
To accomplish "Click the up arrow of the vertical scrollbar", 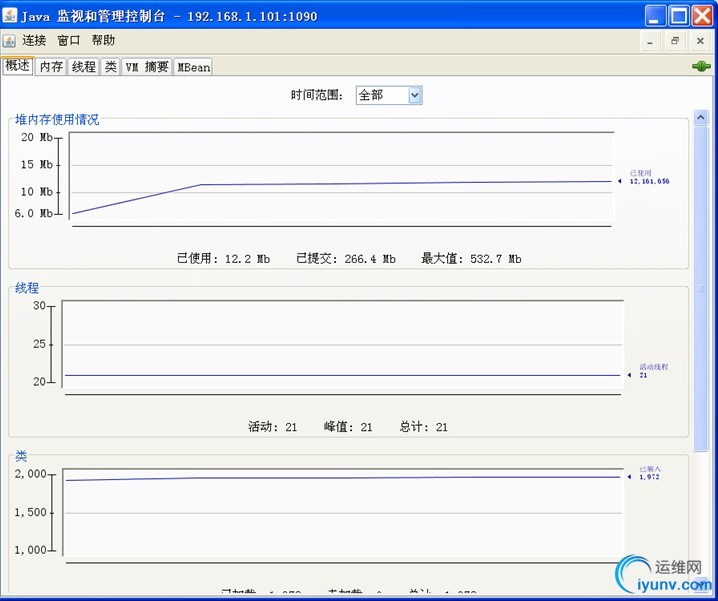I will (701, 118).
